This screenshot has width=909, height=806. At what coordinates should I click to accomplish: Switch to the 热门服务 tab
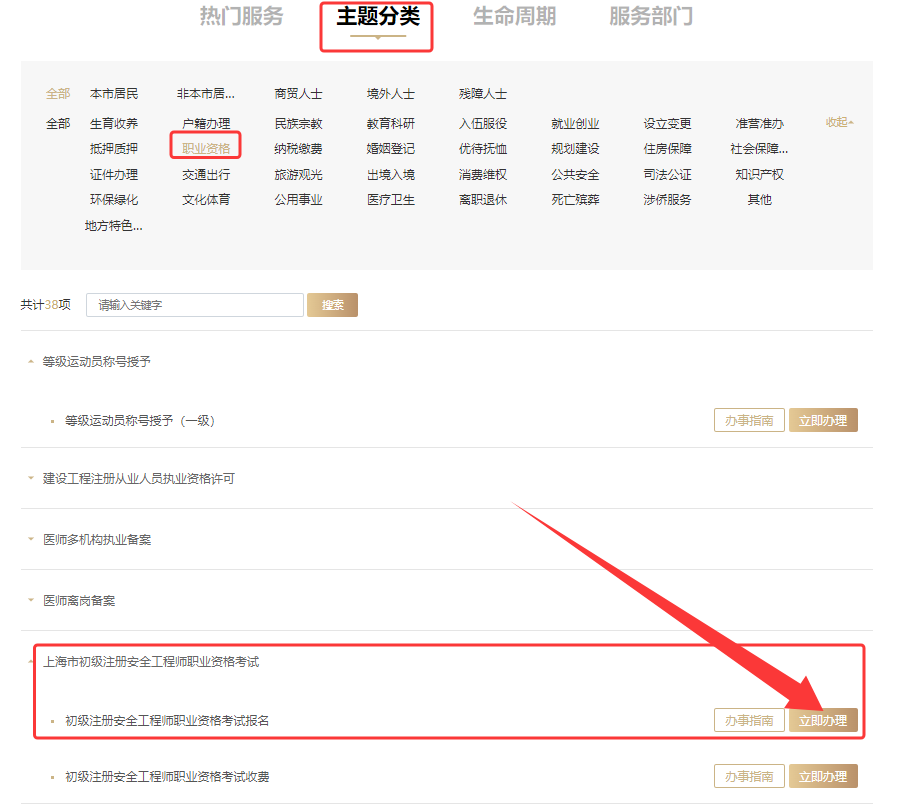point(243,15)
